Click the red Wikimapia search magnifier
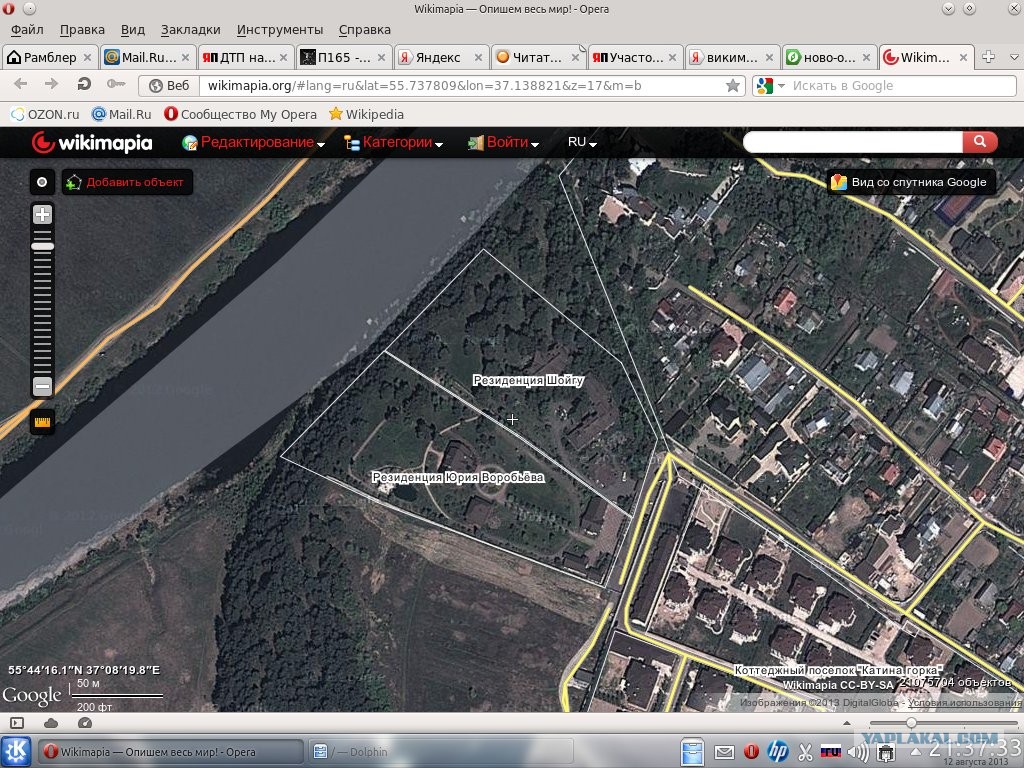 click(x=978, y=142)
